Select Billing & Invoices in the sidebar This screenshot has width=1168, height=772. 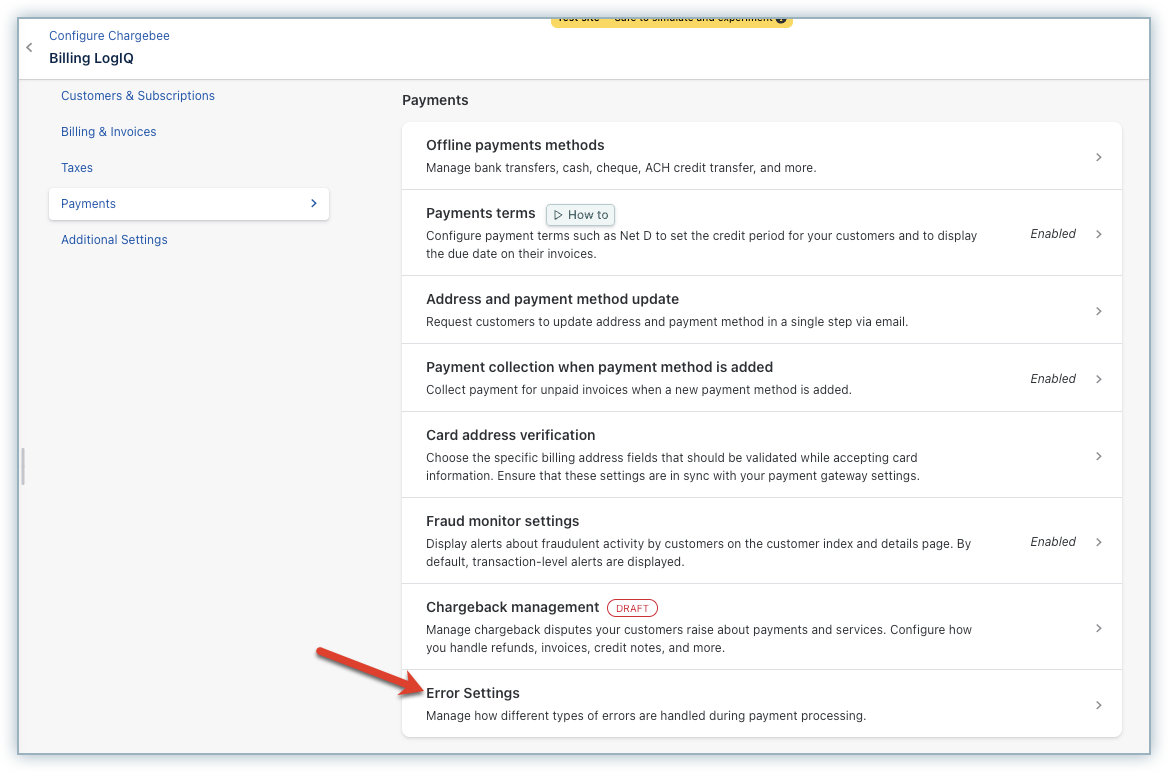pos(108,131)
